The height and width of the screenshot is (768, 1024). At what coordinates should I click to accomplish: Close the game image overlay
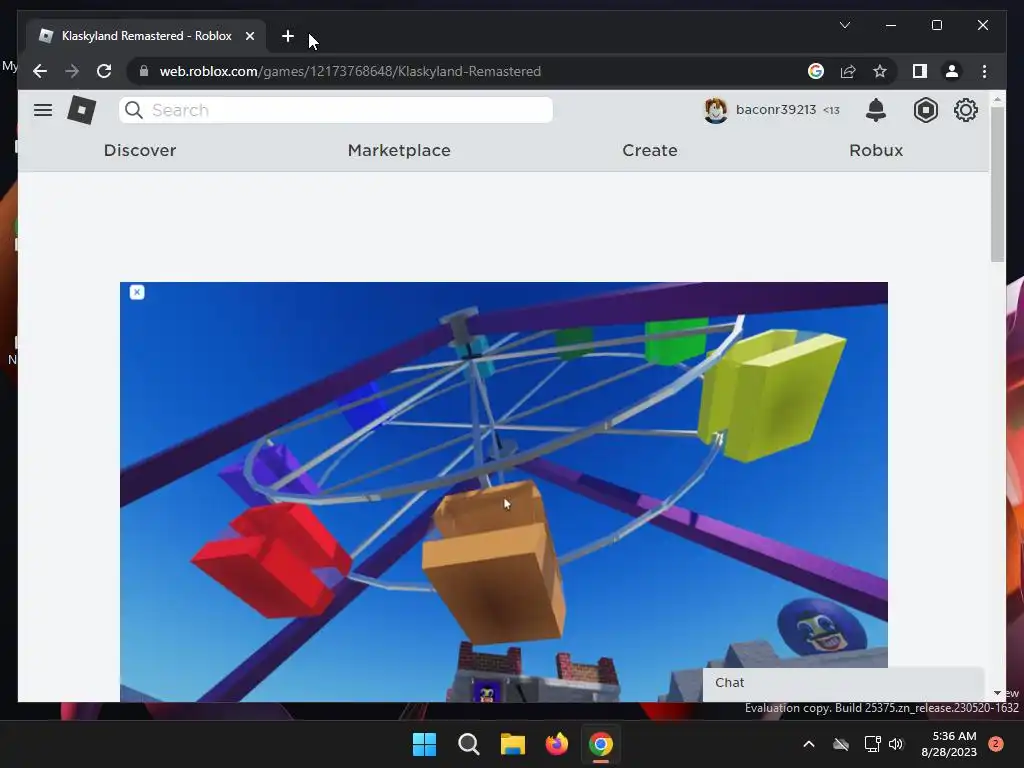136,292
